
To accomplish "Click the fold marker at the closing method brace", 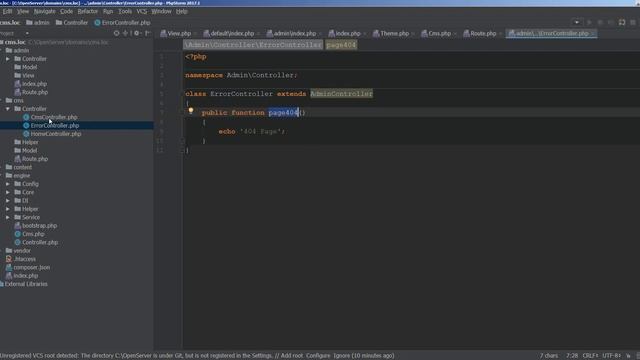I will (182, 141).
